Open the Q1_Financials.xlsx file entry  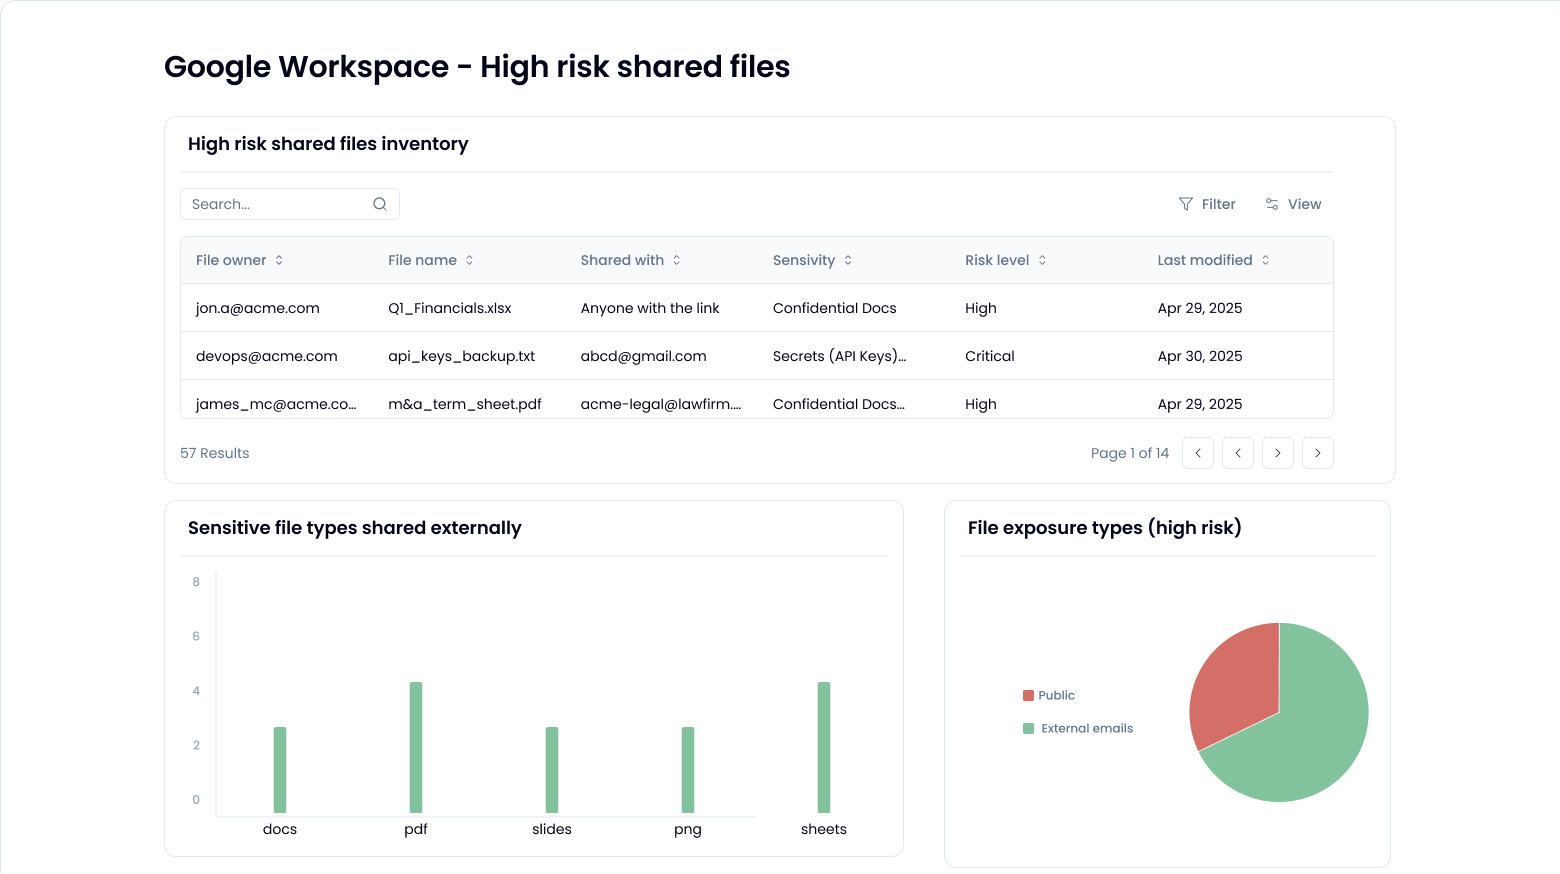[449, 308]
